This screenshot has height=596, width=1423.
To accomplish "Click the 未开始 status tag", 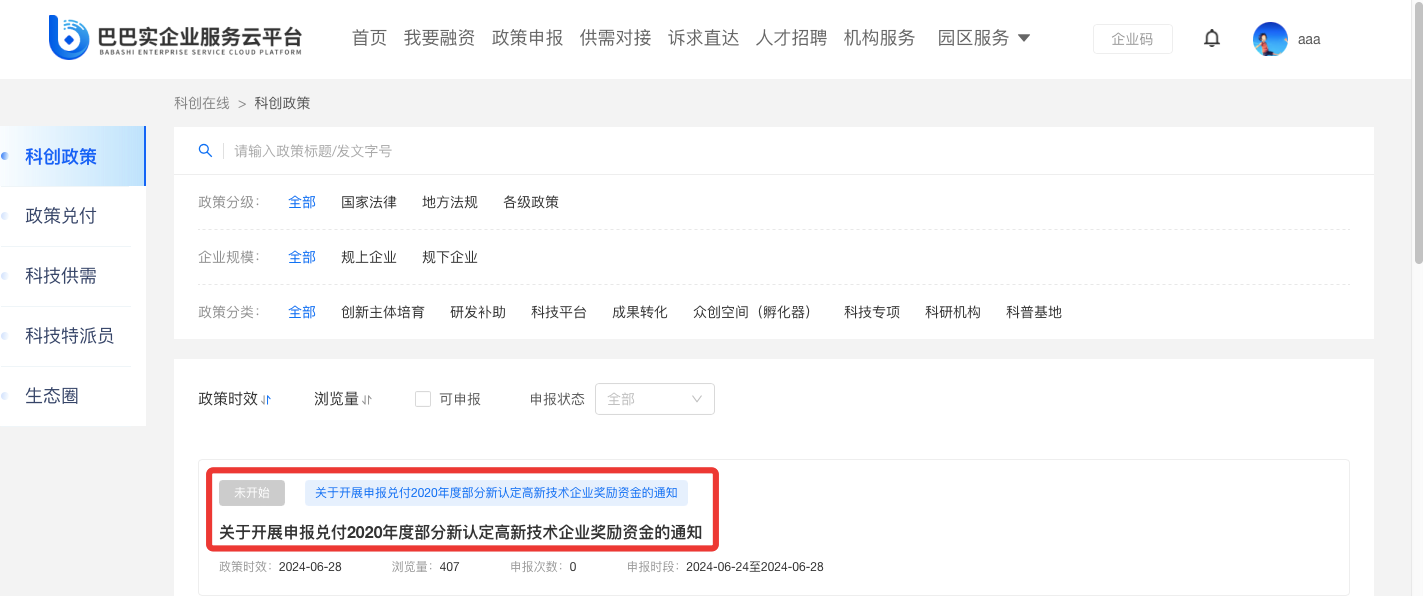I will [x=252, y=493].
